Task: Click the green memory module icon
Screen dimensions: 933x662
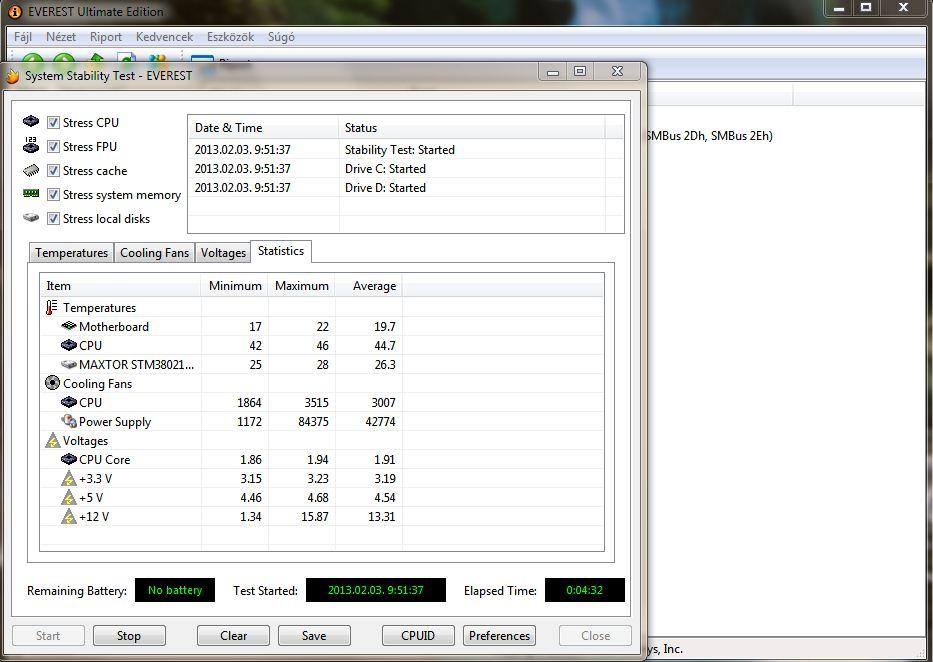Action: pos(31,193)
